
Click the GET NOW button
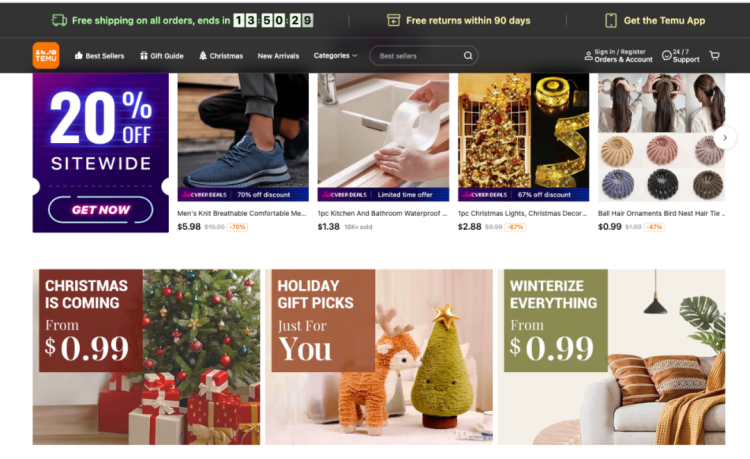click(100, 209)
